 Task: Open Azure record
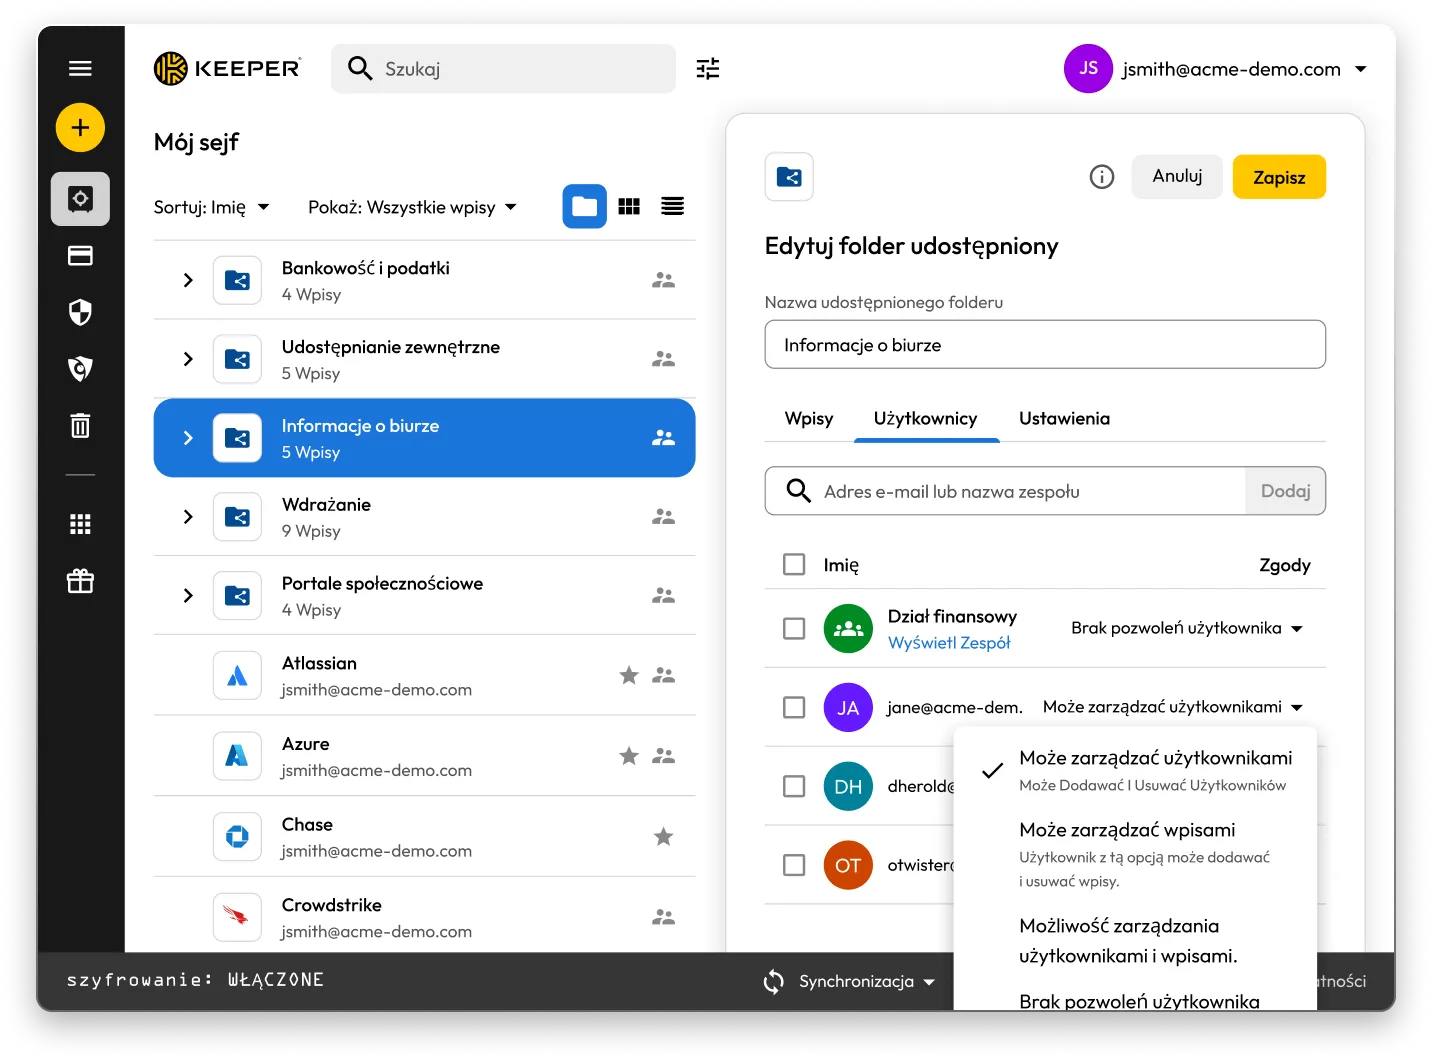coord(424,756)
